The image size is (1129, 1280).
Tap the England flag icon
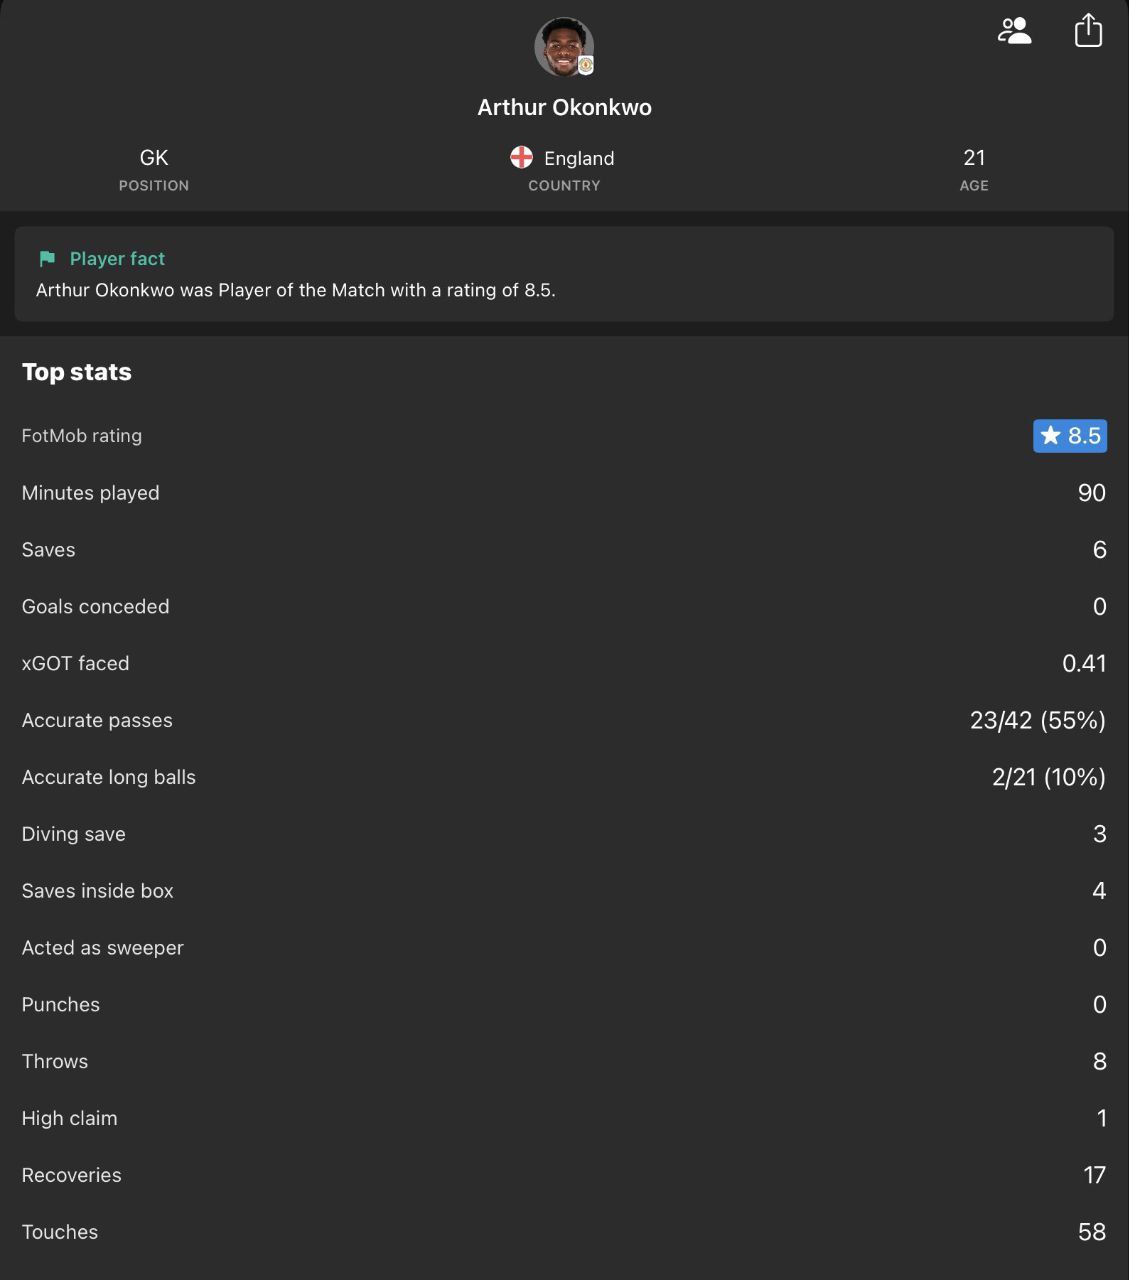coord(522,158)
